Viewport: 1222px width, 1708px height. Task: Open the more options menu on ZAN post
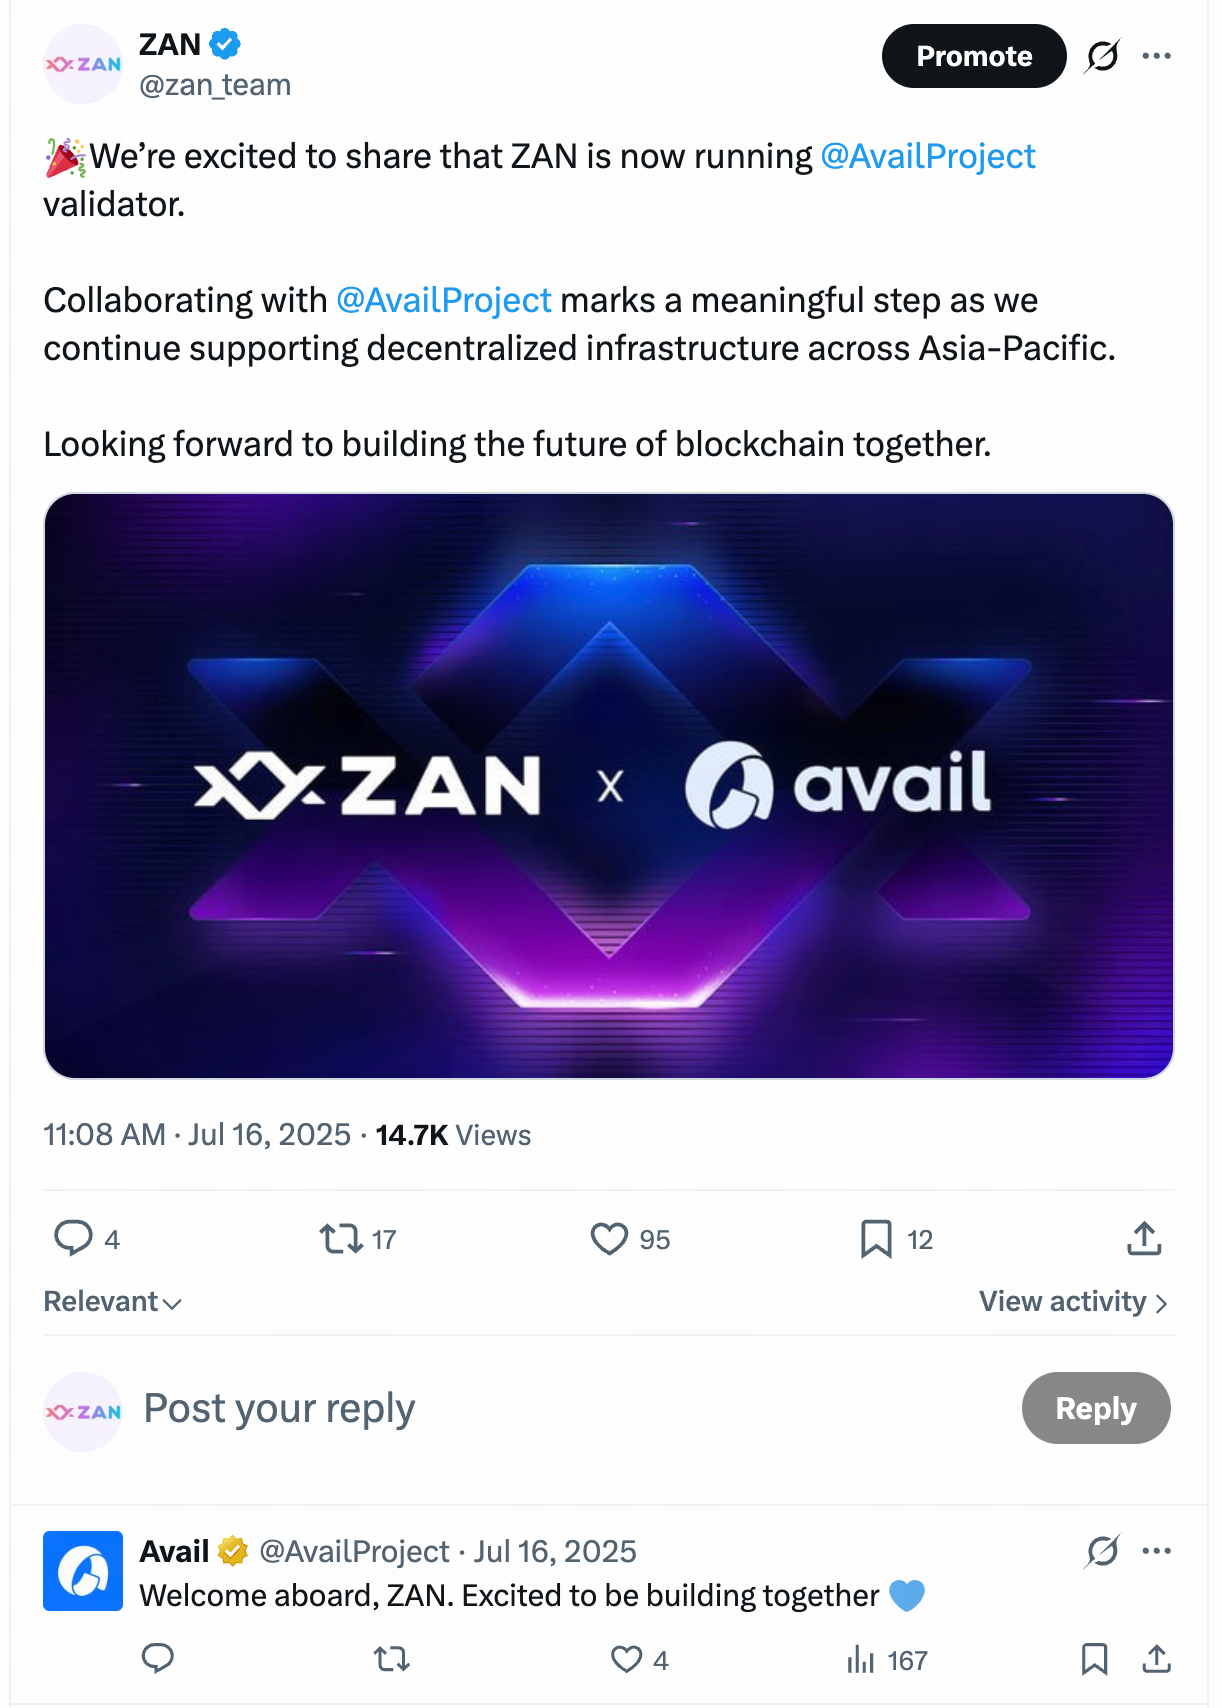tap(1157, 56)
